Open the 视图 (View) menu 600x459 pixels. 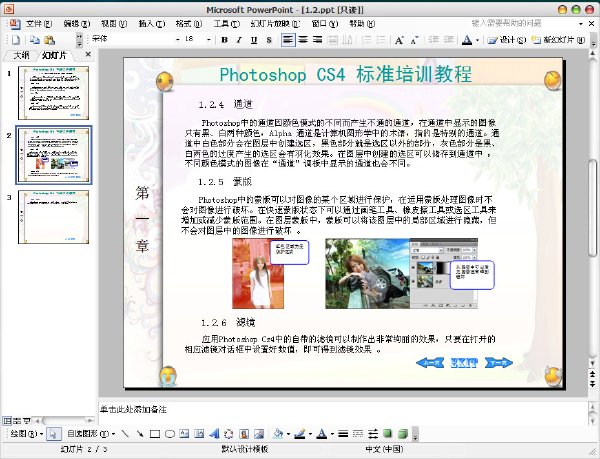114,24
